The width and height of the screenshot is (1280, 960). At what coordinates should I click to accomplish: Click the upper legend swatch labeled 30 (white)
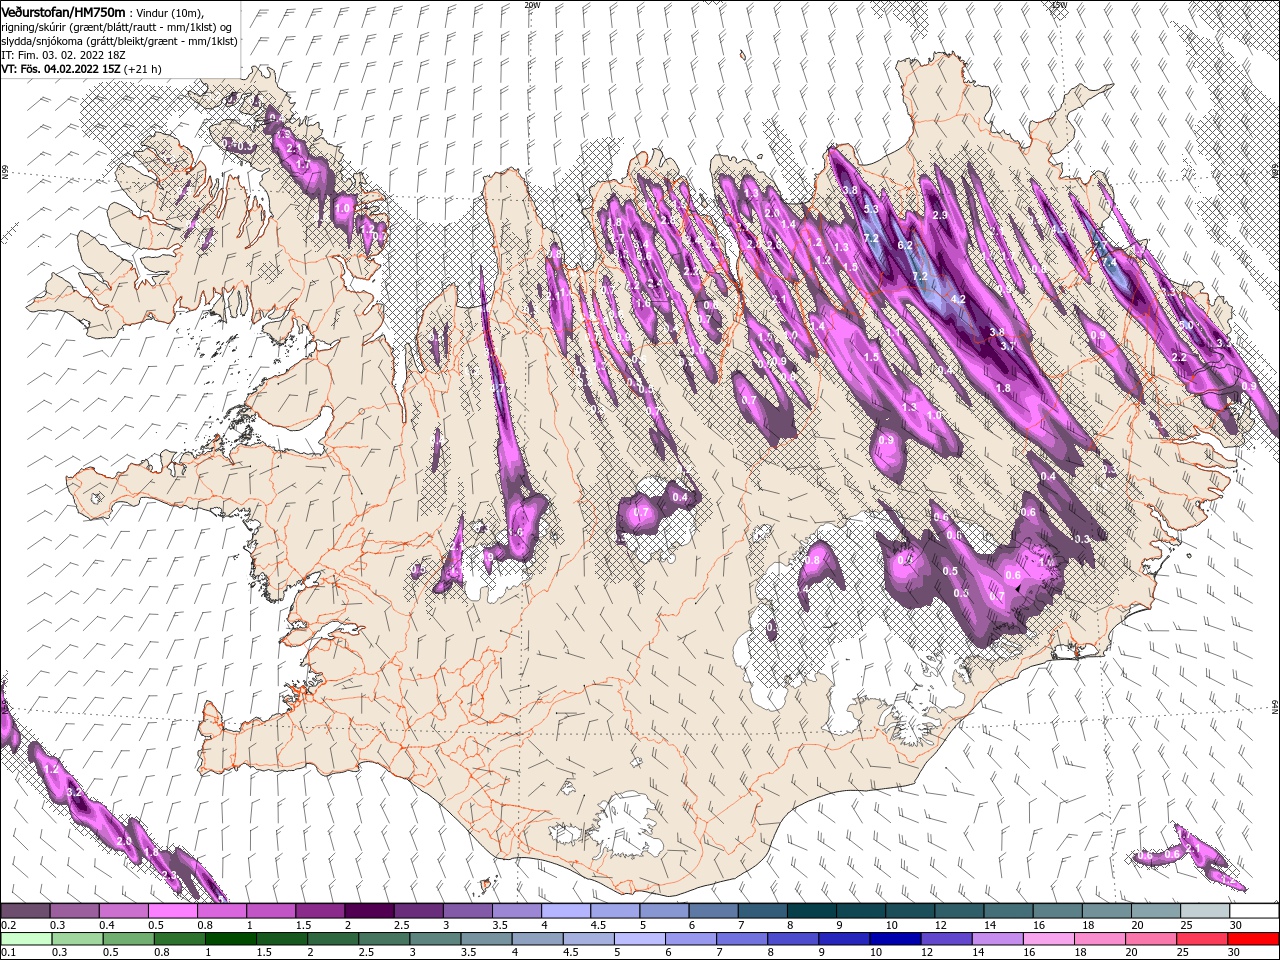coord(1254,910)
